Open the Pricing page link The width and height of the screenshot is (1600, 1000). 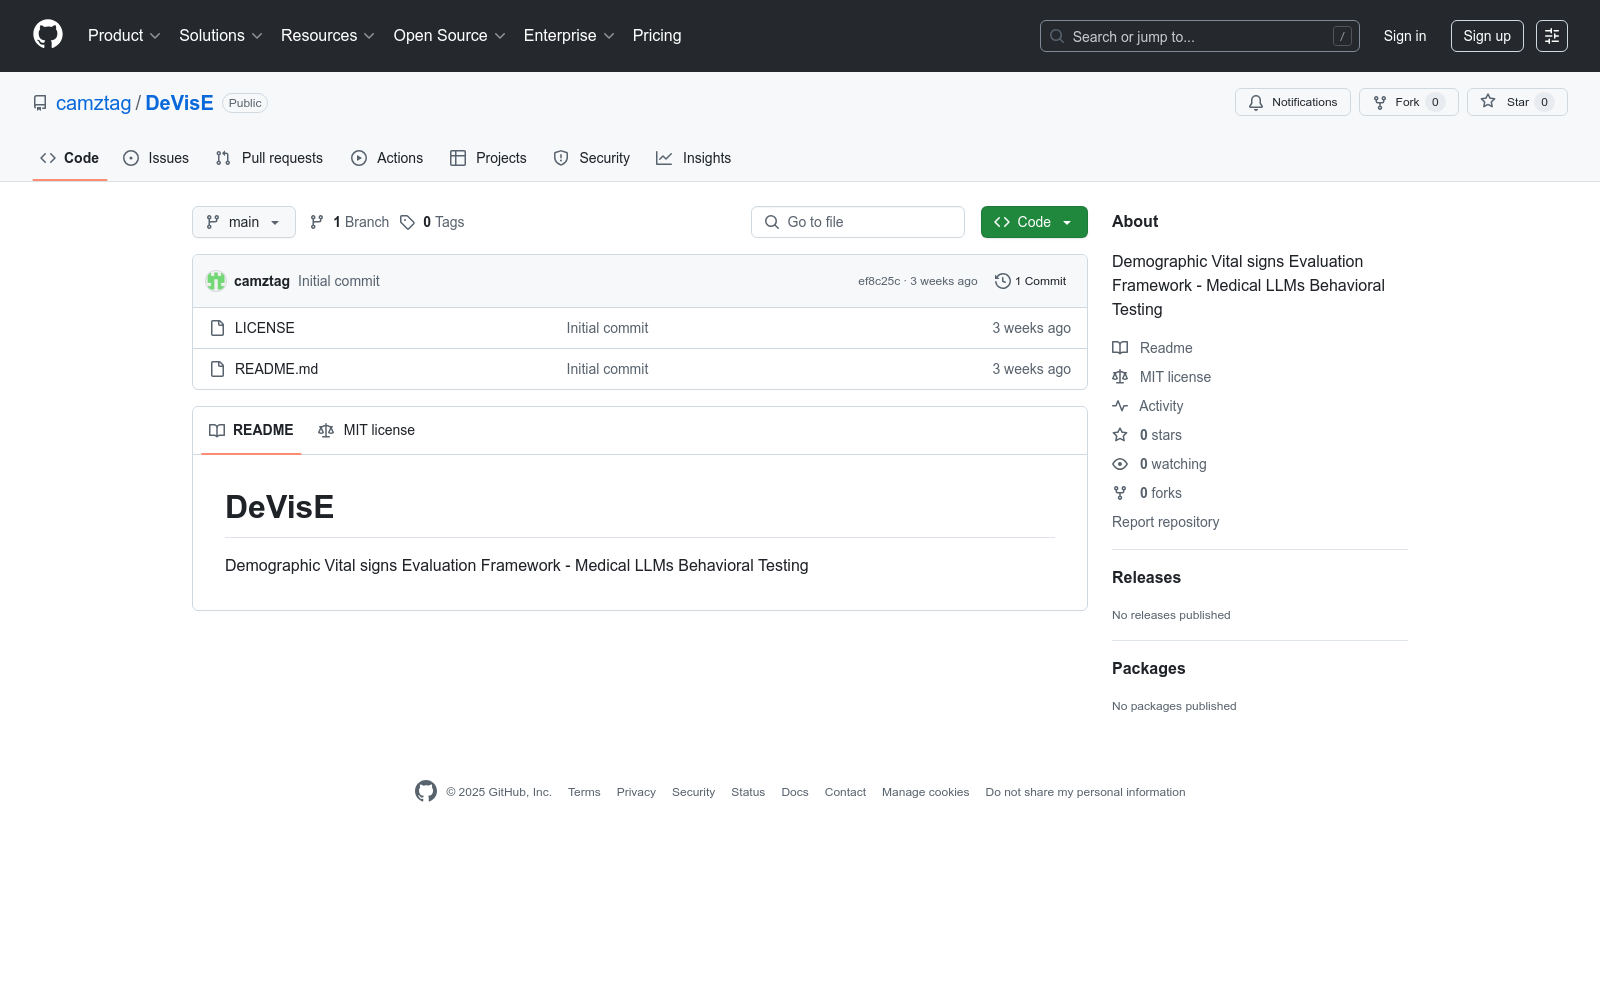657,36
